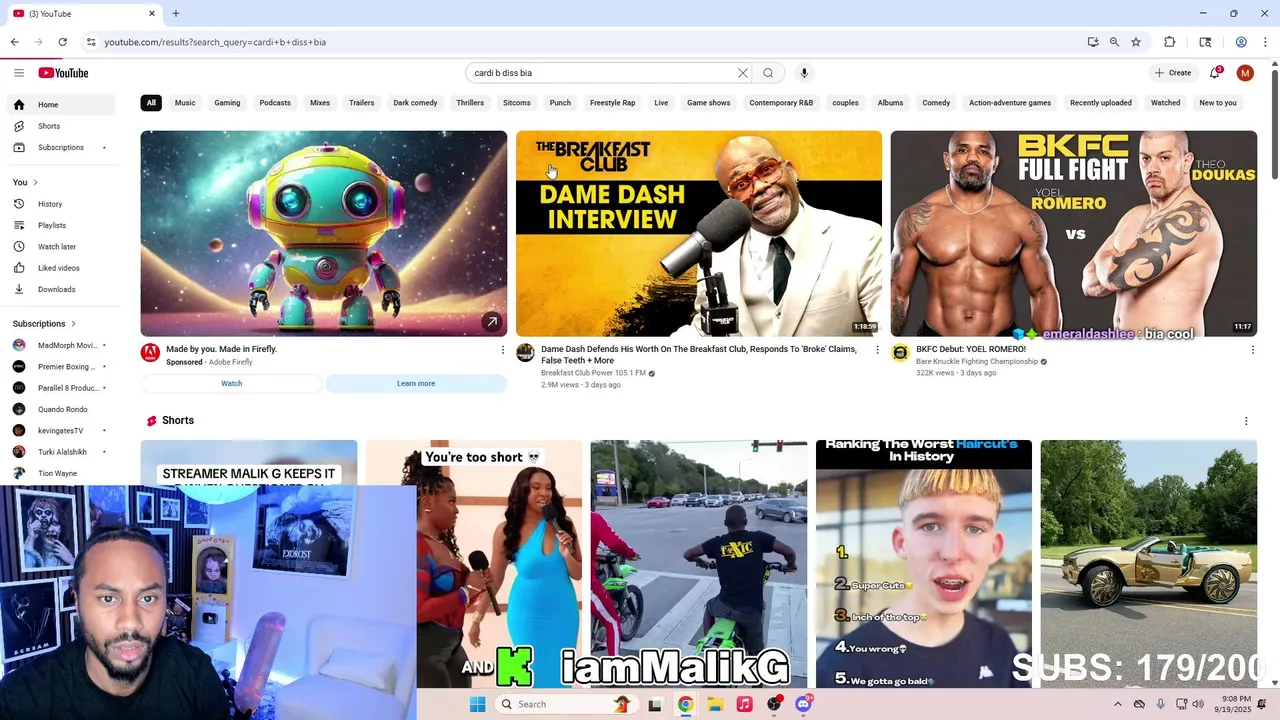
Task: Open MadMorph Movies channel subscription
Action: pos(60,345)
